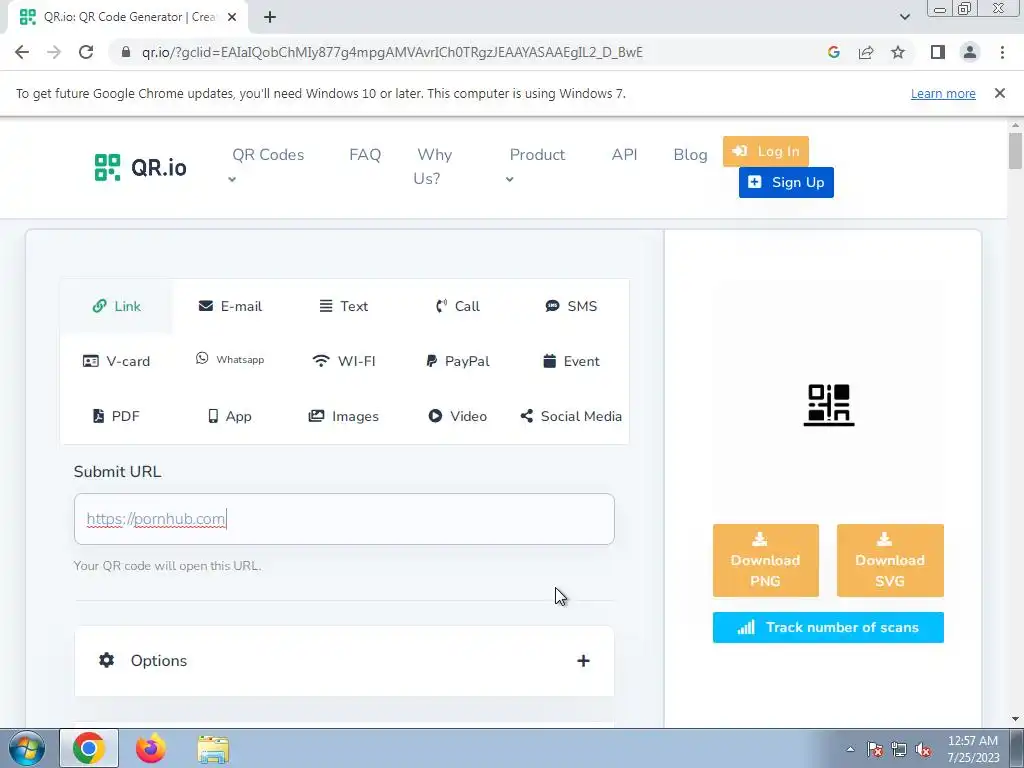The image size is (1024, 768).
Task: Bookmark this page with star icon
Action: tap(898, 52)
